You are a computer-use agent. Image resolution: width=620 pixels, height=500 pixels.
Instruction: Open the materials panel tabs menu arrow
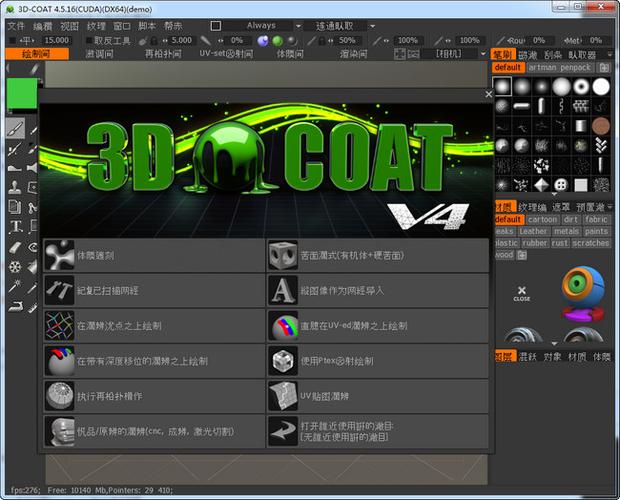point(610,207)
